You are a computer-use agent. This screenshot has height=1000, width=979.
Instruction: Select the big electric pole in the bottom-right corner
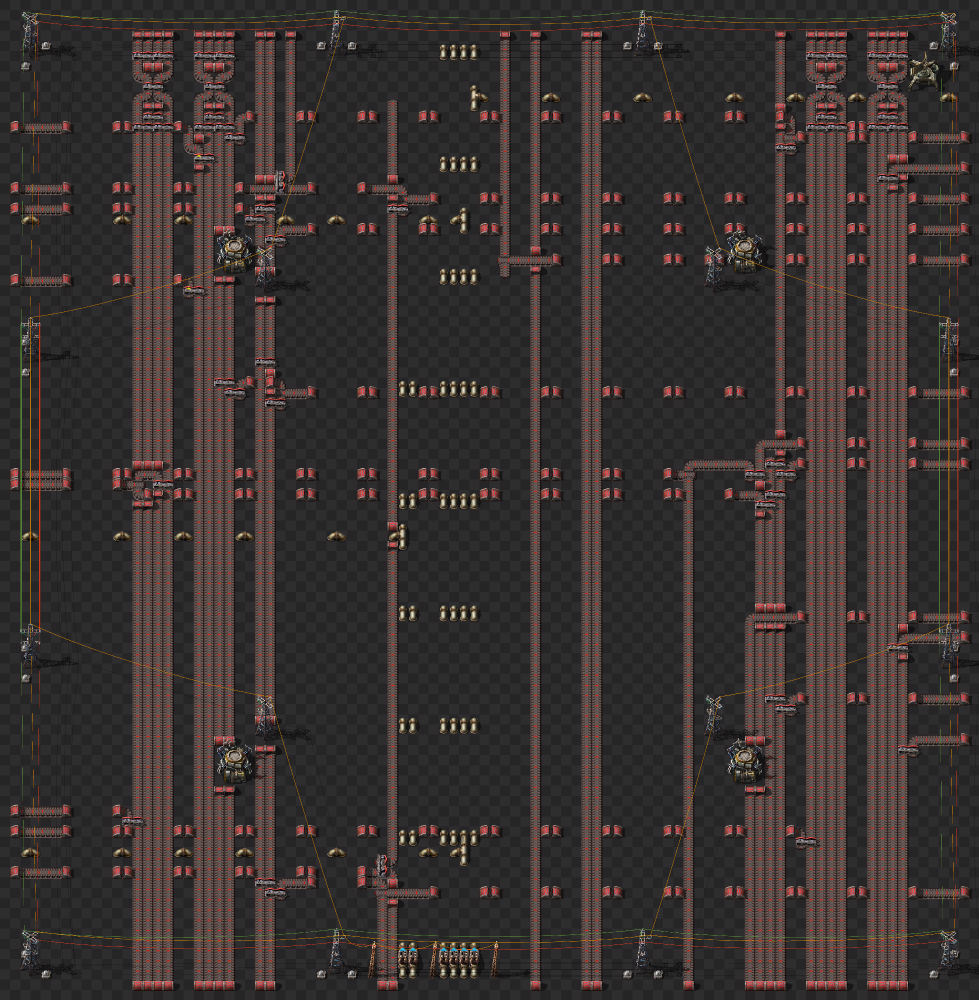pos(948,950)
